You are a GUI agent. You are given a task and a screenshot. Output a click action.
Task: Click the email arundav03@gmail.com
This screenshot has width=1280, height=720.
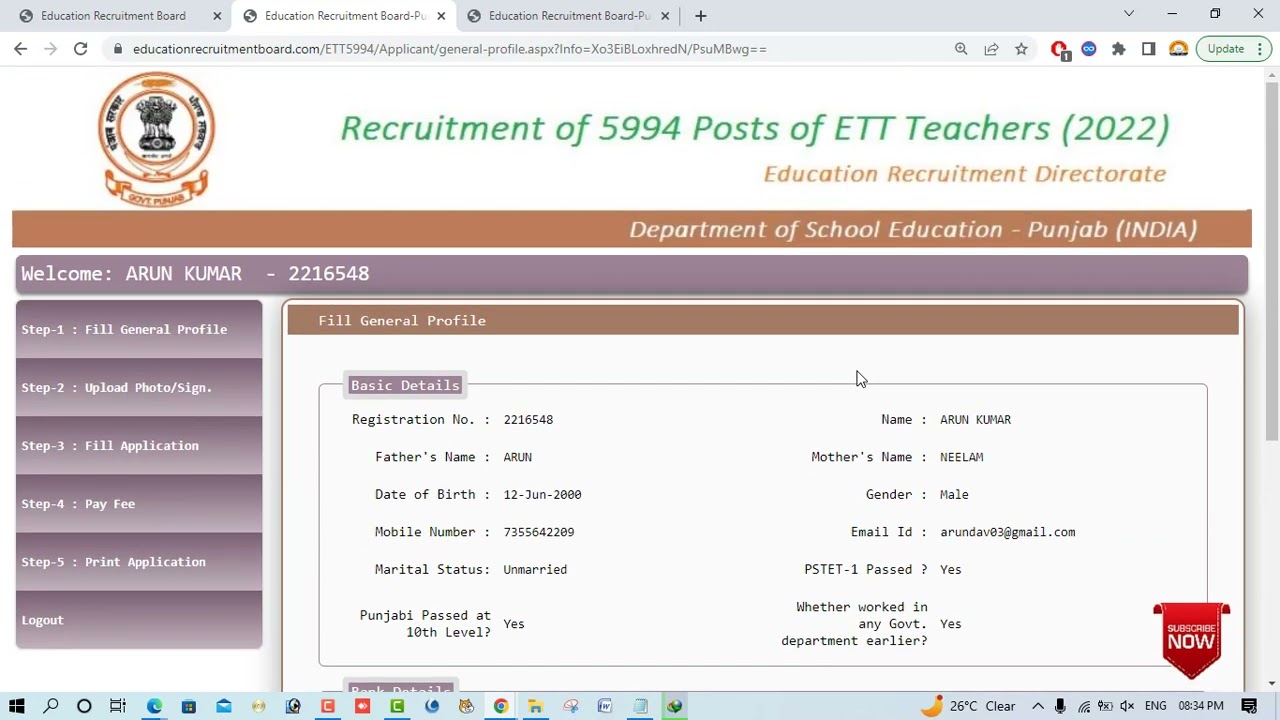(1007, 532)
